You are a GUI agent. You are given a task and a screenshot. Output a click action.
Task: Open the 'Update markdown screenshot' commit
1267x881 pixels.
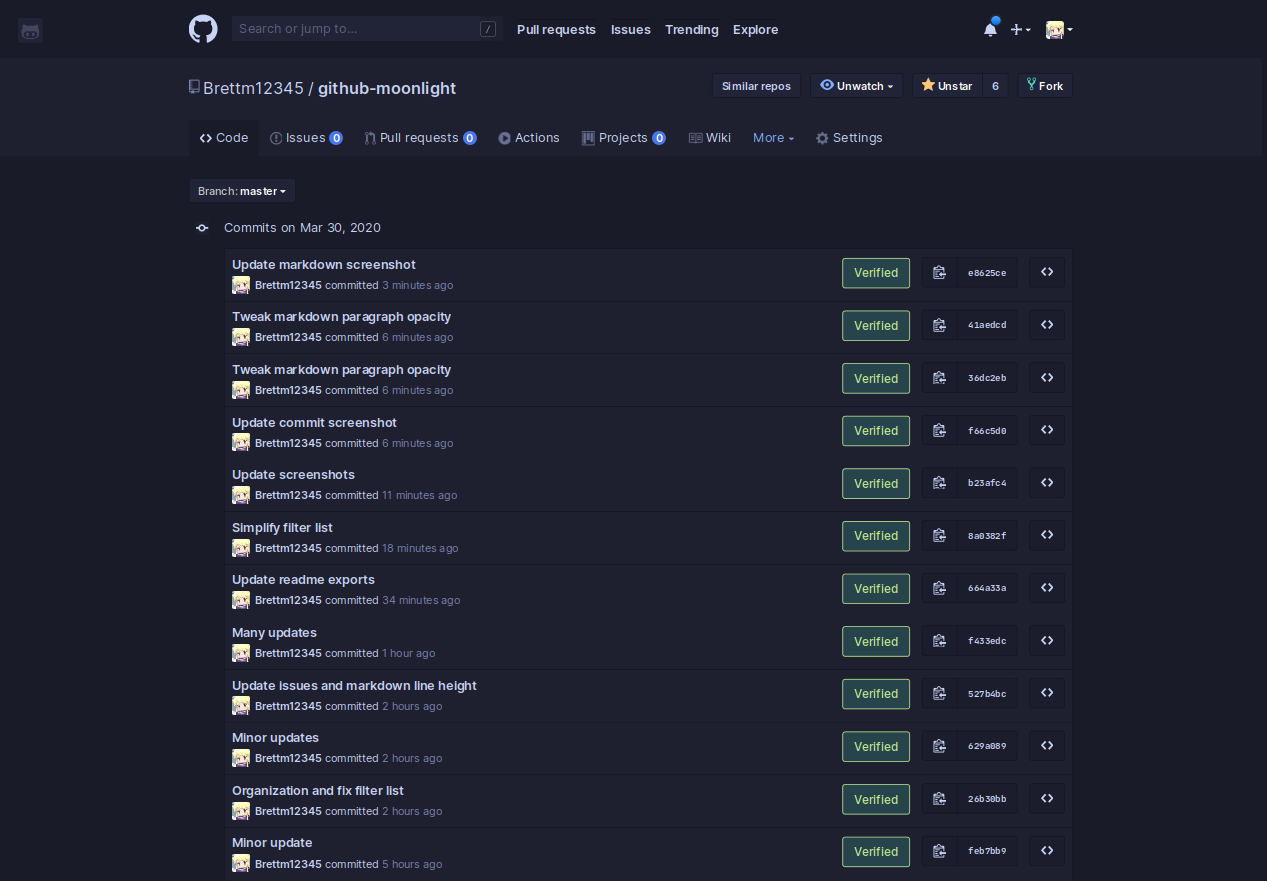click(323, 264)
